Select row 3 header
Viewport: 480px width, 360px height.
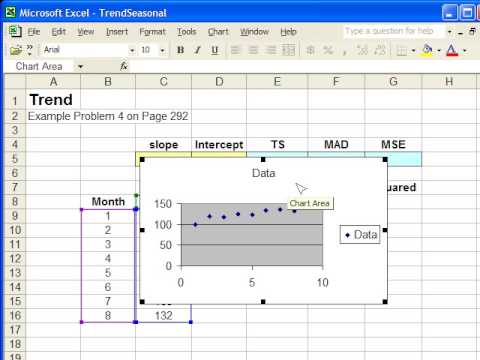(x=15, y=130)
